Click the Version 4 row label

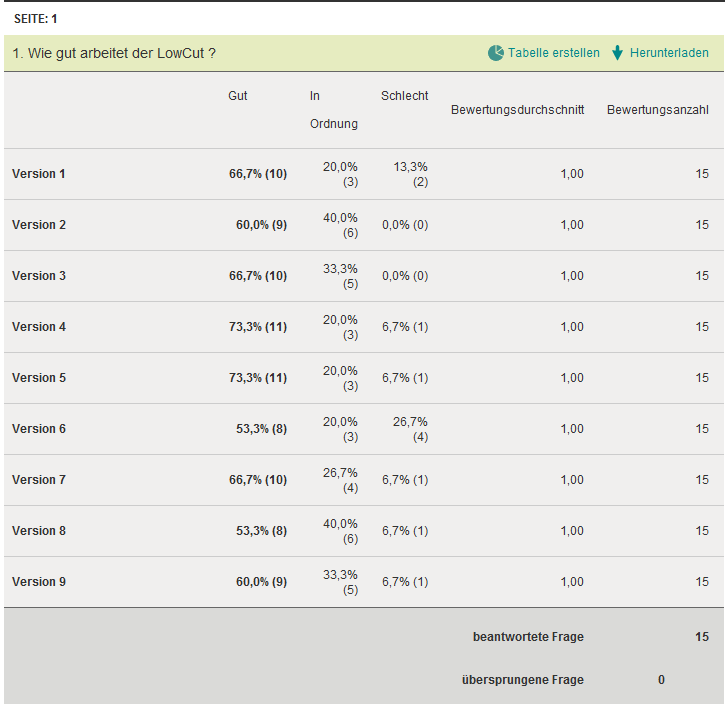[x=39, y=327]
